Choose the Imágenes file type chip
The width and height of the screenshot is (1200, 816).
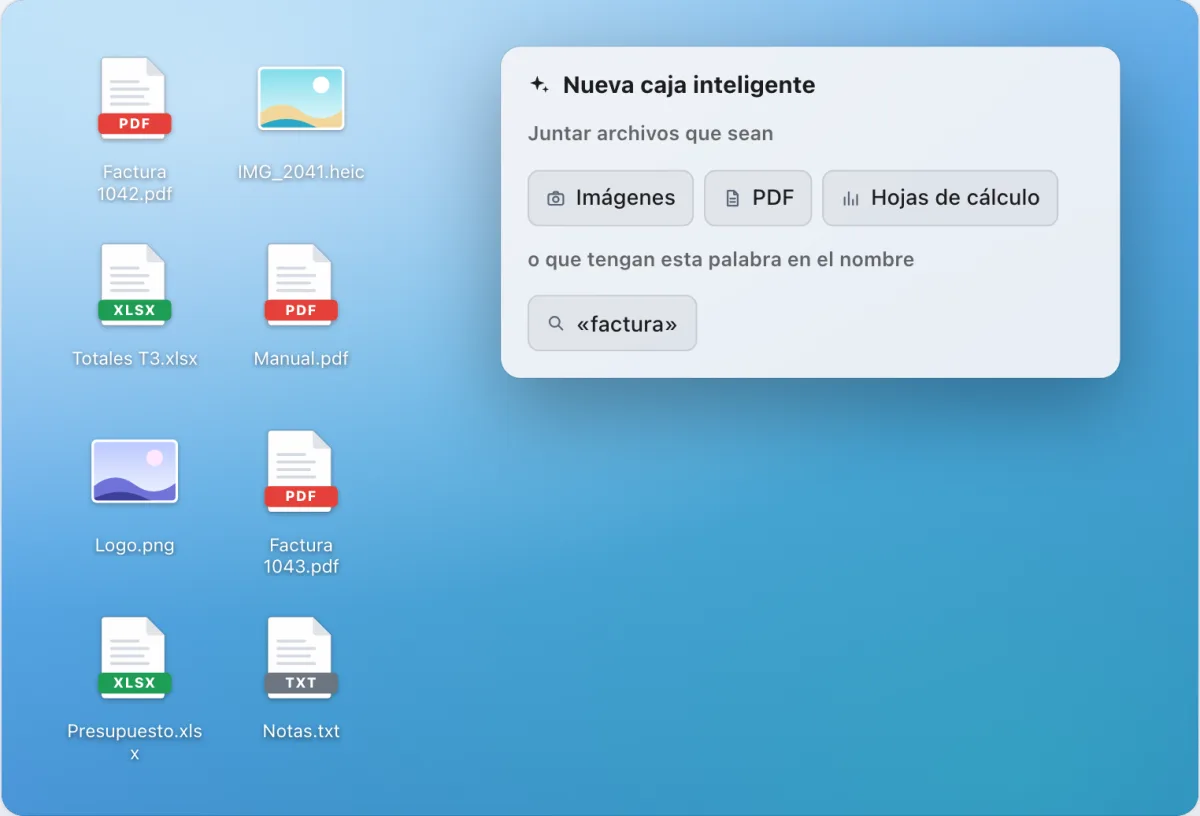point(610,198)
